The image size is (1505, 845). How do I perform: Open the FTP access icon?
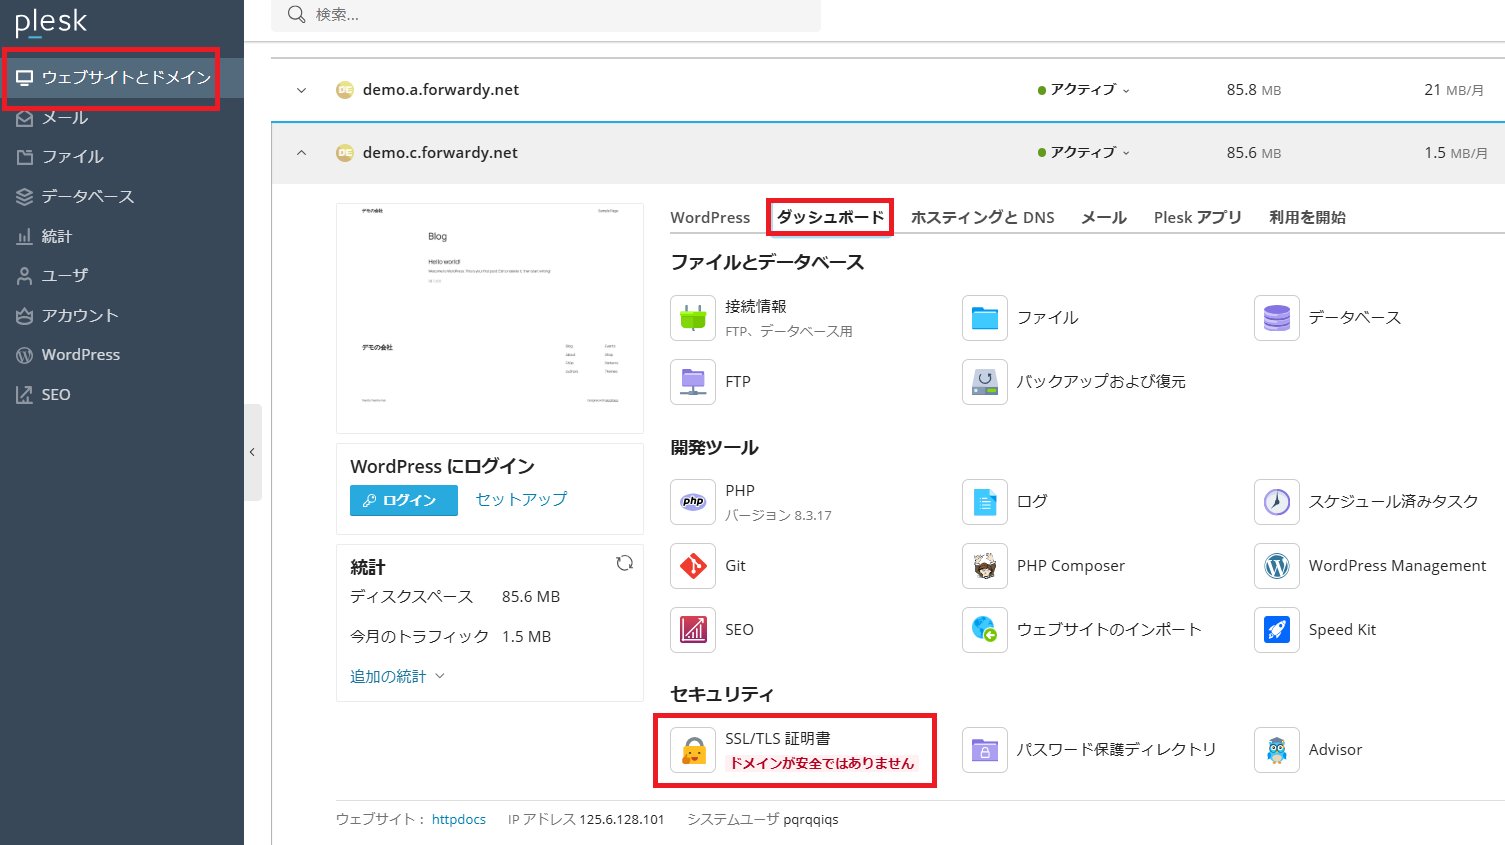pos(693,382)
